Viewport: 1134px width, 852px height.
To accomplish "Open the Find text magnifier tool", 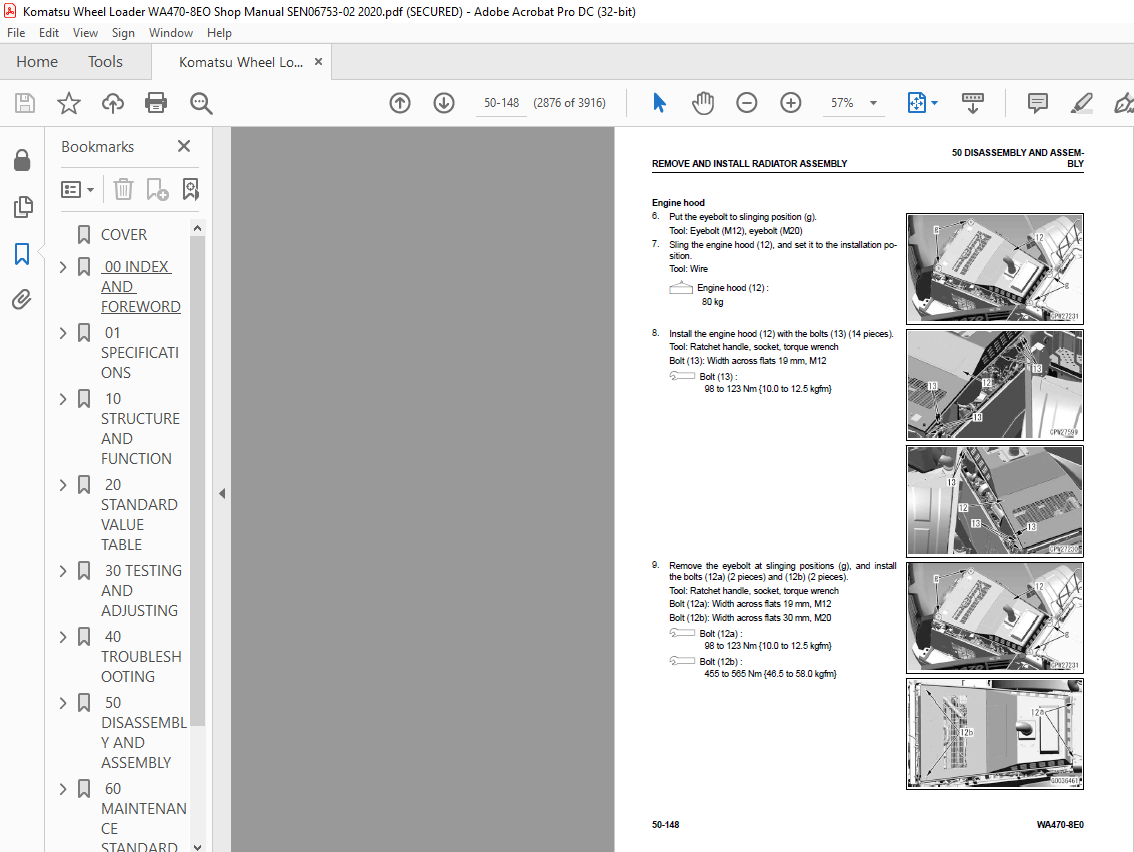I will (201, 103).
